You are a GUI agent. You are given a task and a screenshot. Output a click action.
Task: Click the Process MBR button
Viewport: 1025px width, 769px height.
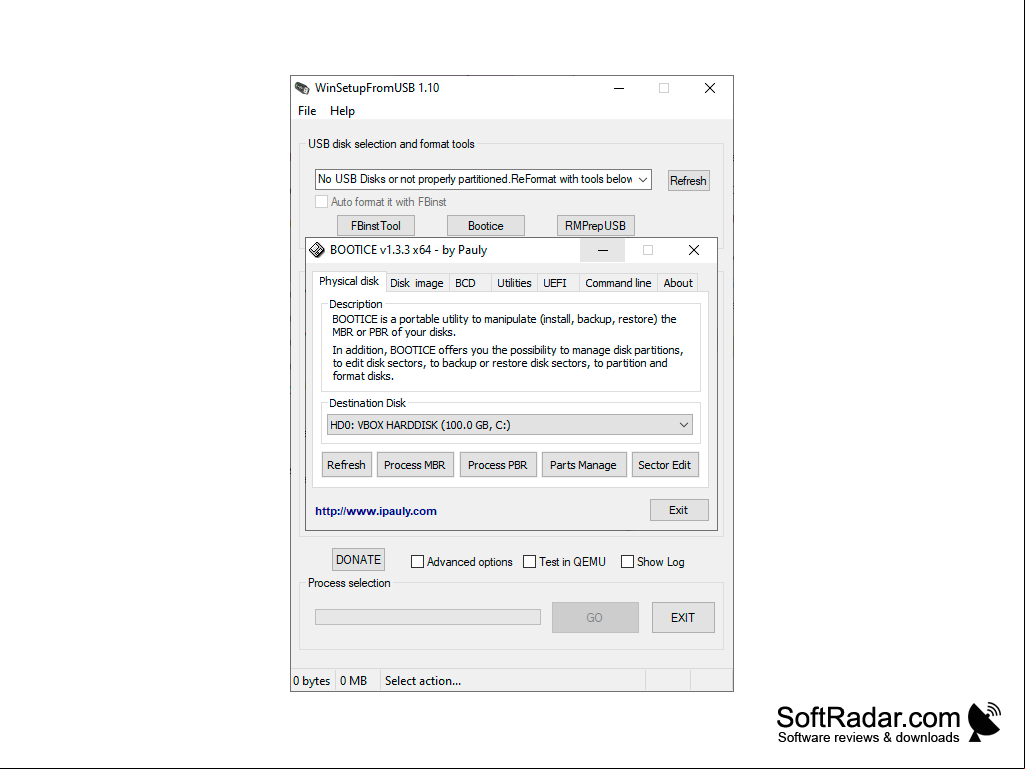pos(414,465)
